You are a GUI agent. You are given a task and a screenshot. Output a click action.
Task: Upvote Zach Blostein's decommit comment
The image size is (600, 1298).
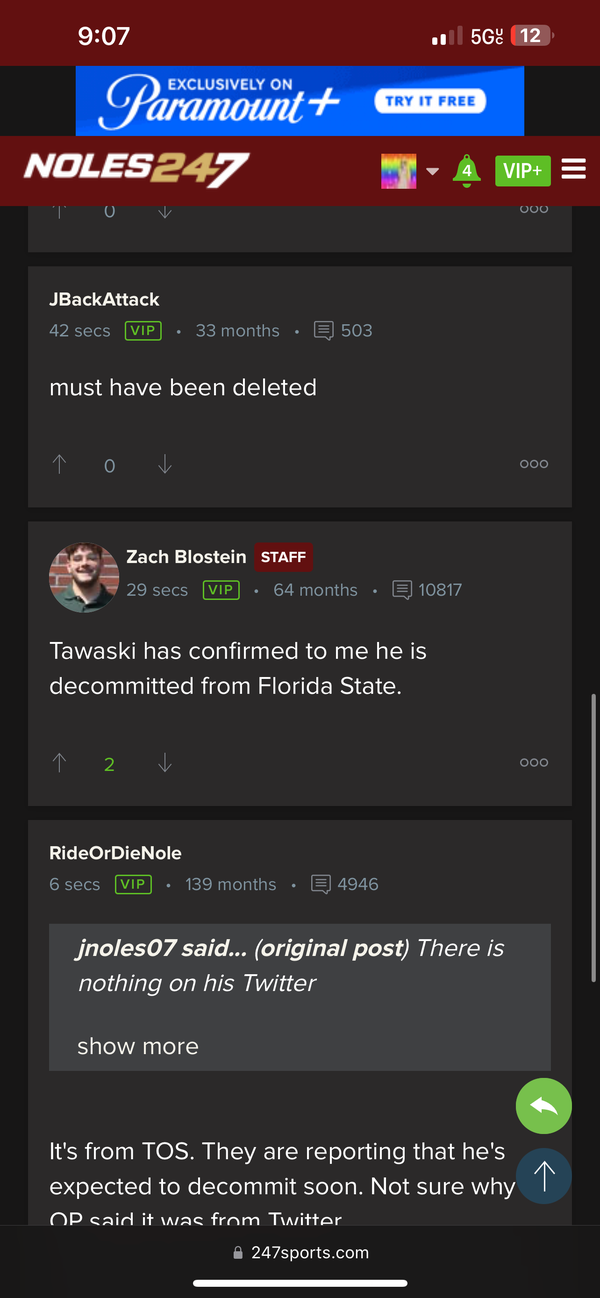click(59, 762)
